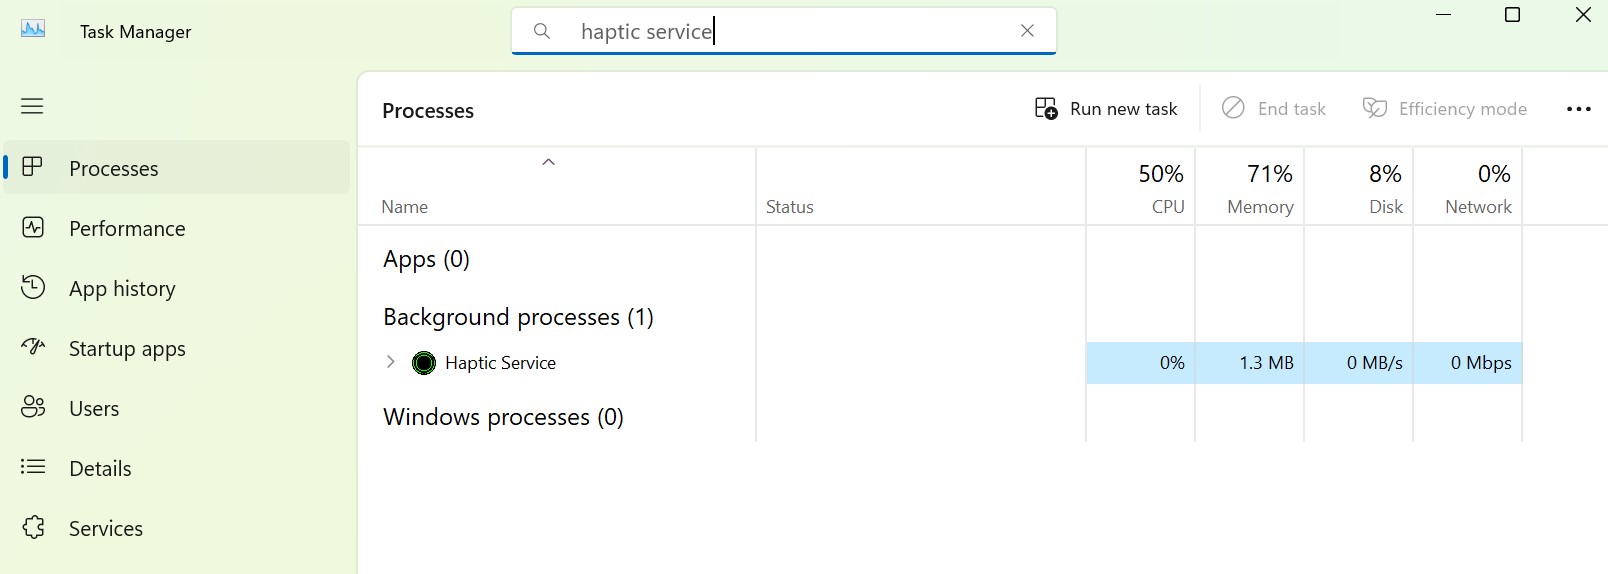Click the Haptic Service process icon
1608x574 pixels.
point(424,363)
